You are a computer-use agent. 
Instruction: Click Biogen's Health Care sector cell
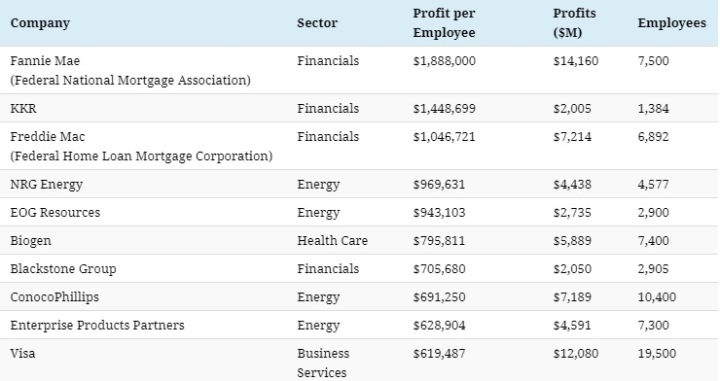(x=332, y=241)
